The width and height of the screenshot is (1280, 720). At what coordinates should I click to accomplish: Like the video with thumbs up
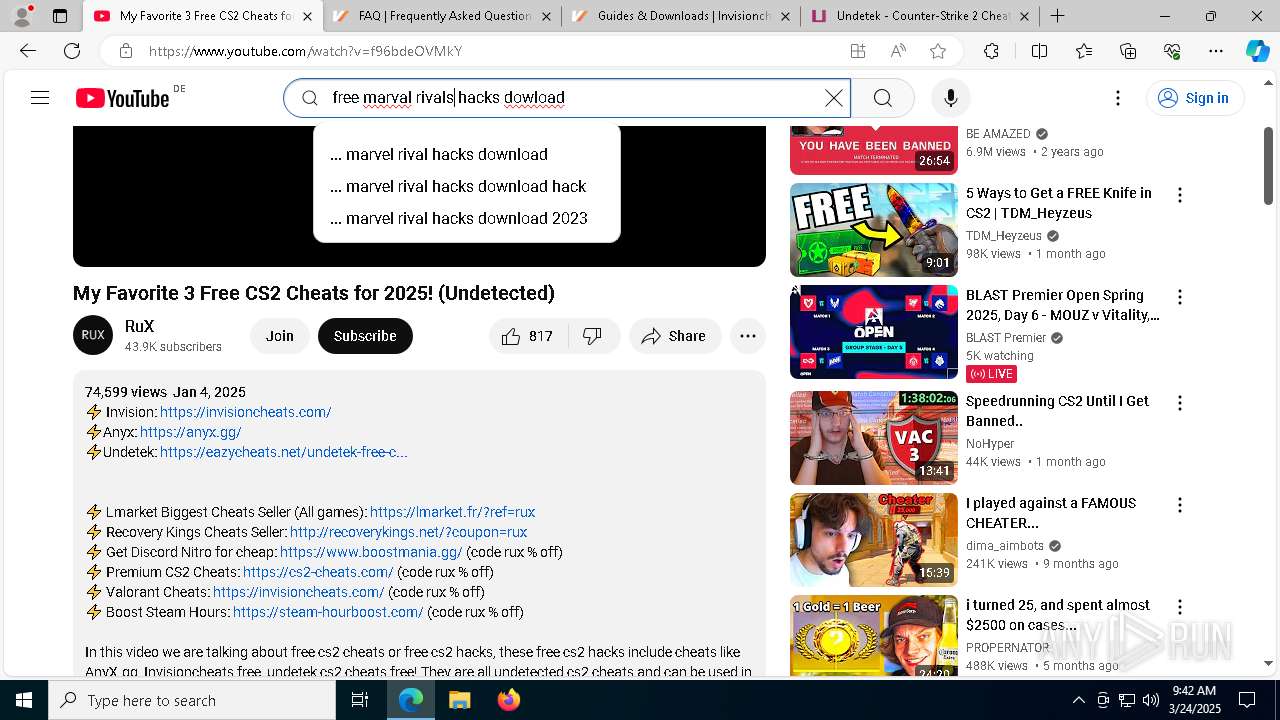pyautogui.click(x=528, y=336)
